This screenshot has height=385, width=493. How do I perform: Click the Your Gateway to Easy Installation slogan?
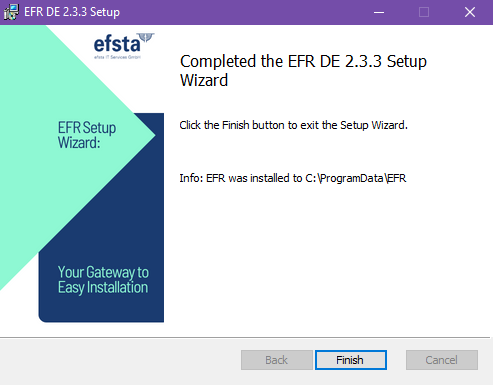click(103, 280)
